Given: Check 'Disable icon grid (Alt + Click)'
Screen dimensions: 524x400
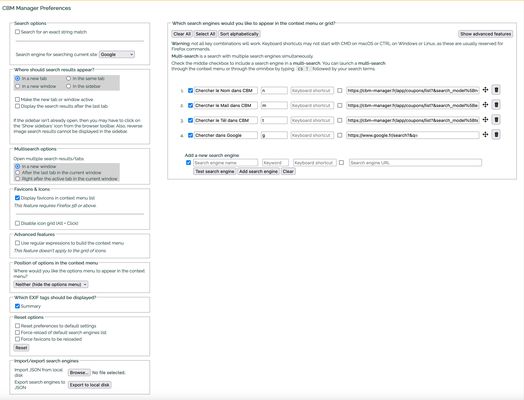Looking at the screenshot, I should tap(17, 223).
